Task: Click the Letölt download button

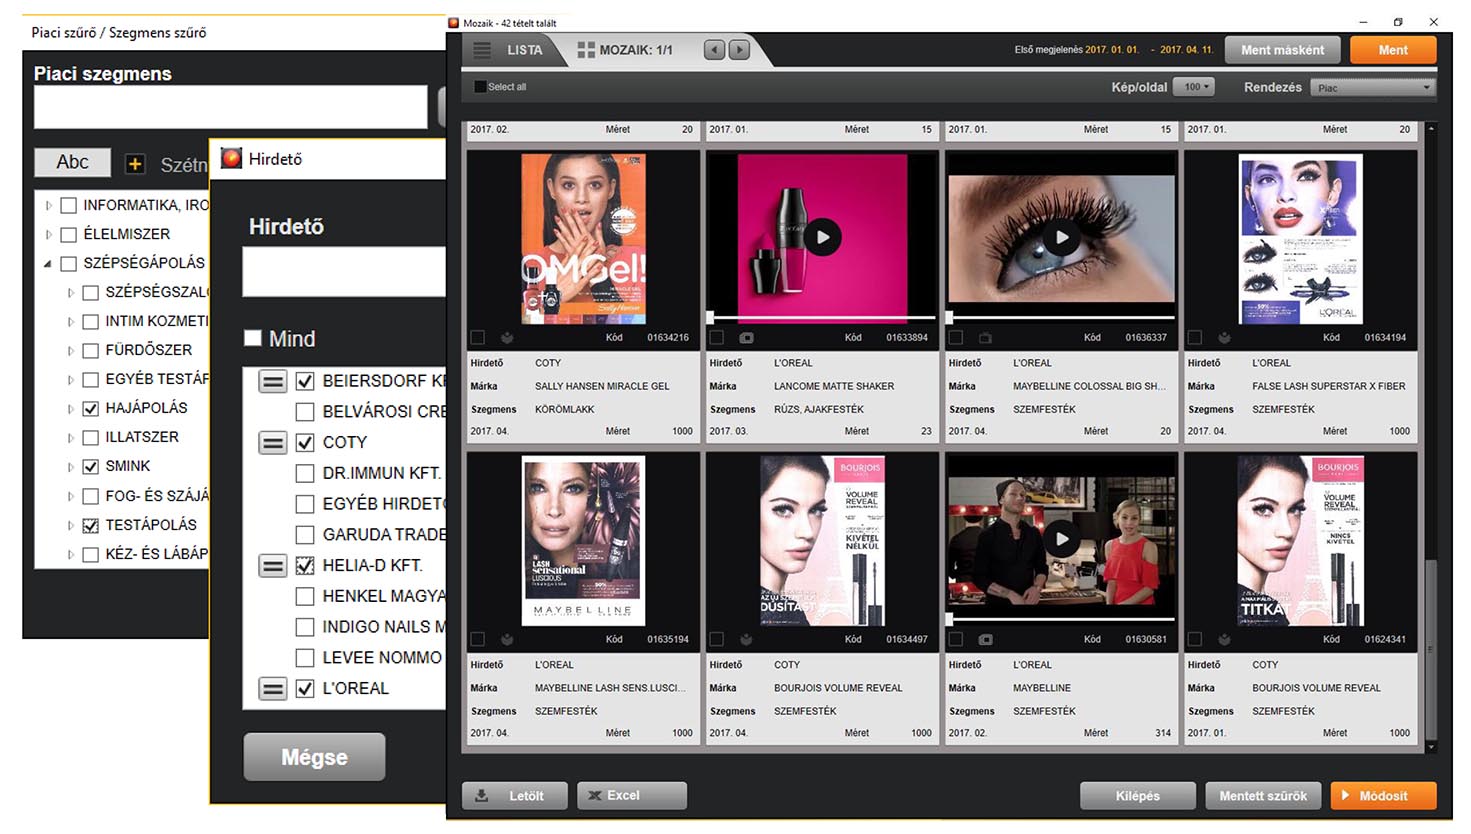Action: pyautogui.click(x=515, y=796)
